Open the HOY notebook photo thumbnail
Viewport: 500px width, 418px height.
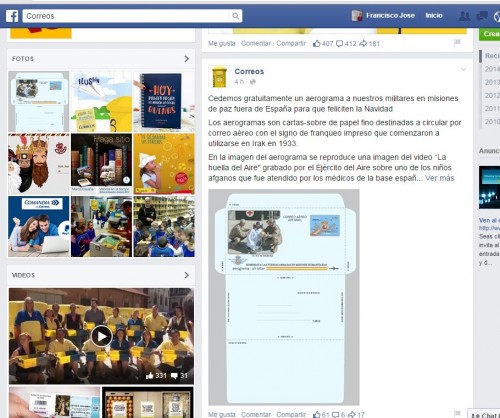[164, 101]
